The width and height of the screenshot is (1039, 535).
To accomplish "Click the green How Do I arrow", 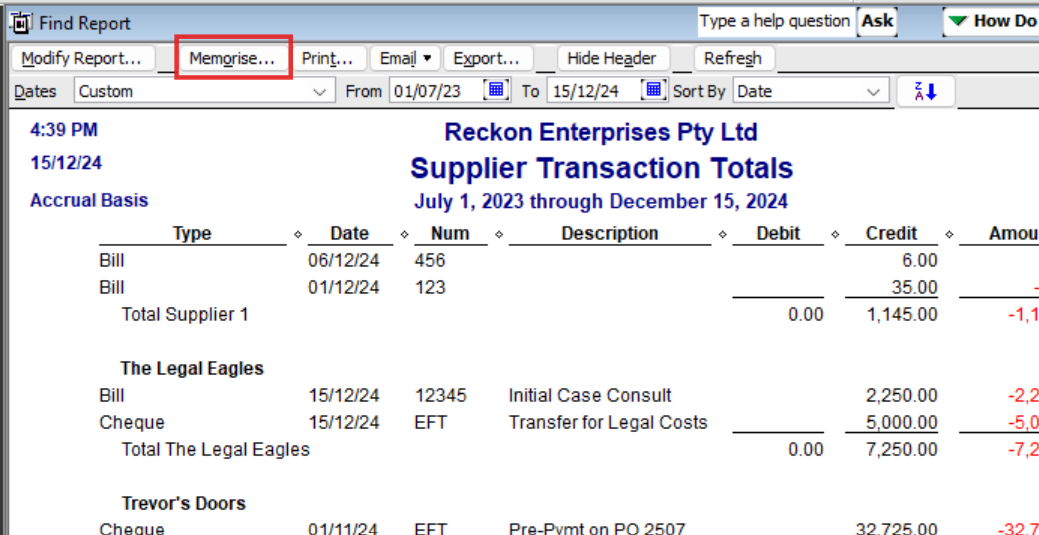I will click(957, 21).
